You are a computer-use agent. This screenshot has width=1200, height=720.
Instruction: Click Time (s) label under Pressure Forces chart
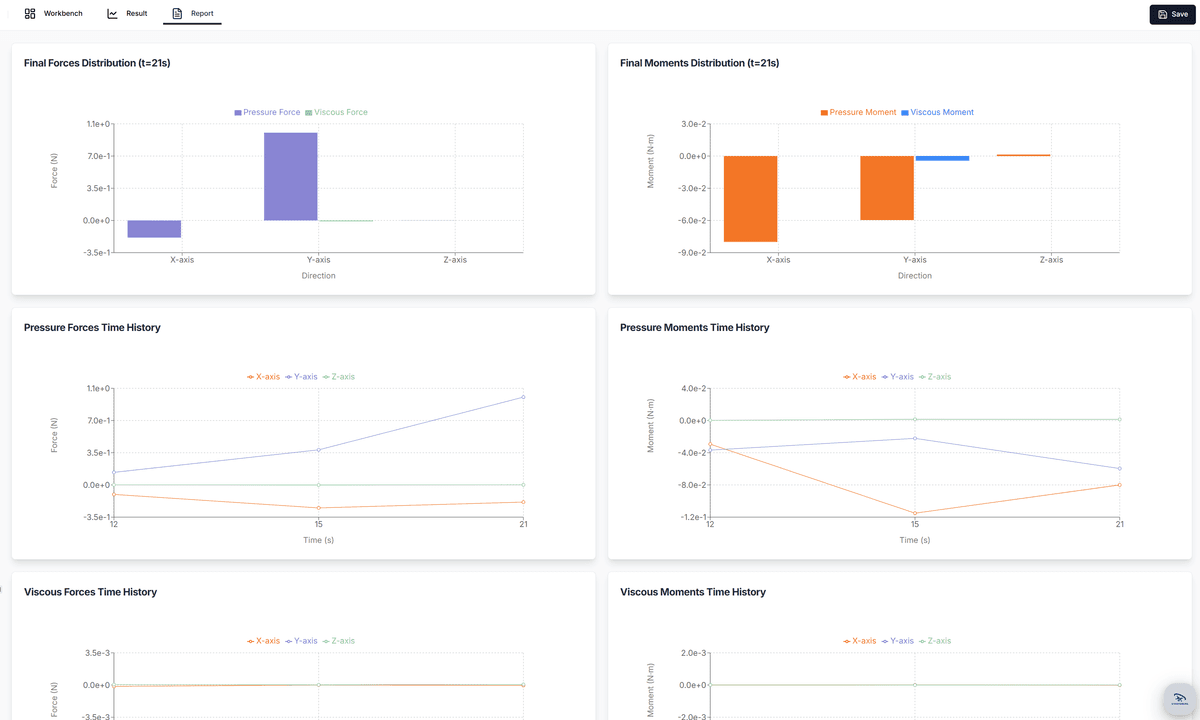(x=319, y=540)
